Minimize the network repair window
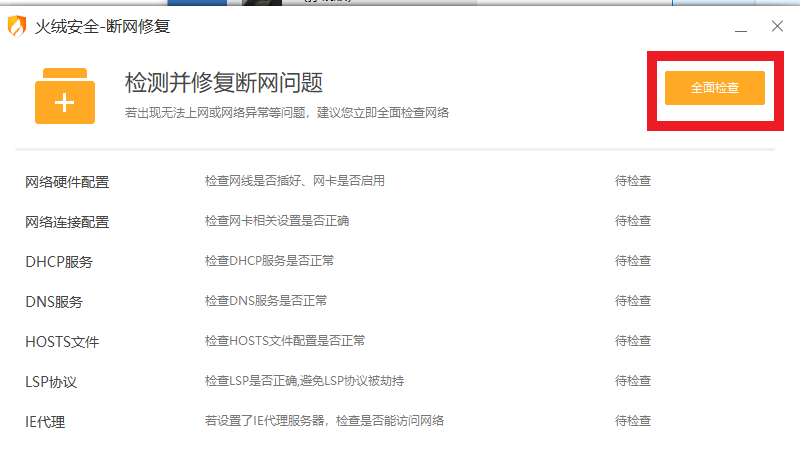This screenshot has height=450, width=800. pyautogui.click(x=741, y=28)
